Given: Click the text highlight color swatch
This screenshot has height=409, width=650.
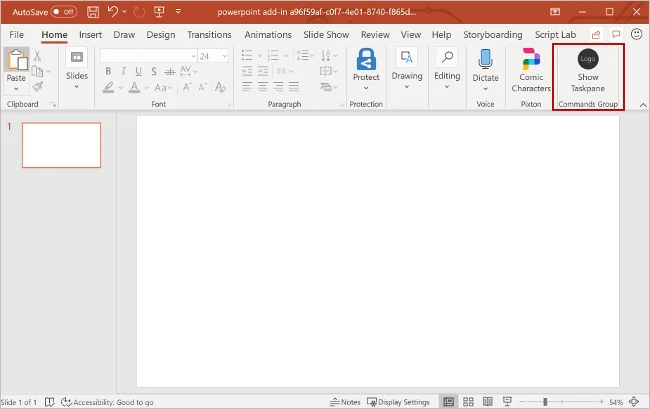Looking at the screenshot, I should tap(109, 87).
